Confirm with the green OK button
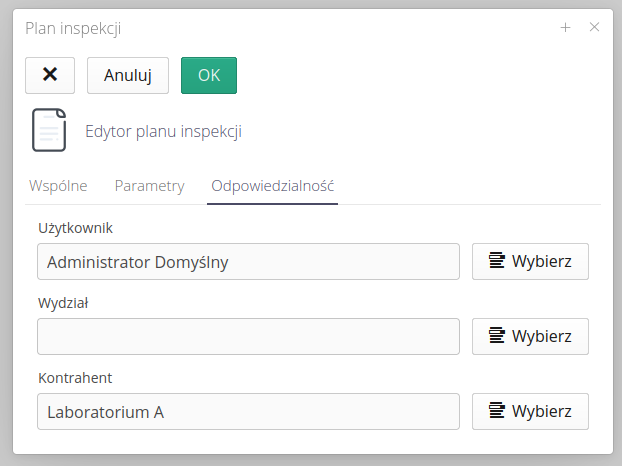The image size is (622, 466). pos(209,76)
